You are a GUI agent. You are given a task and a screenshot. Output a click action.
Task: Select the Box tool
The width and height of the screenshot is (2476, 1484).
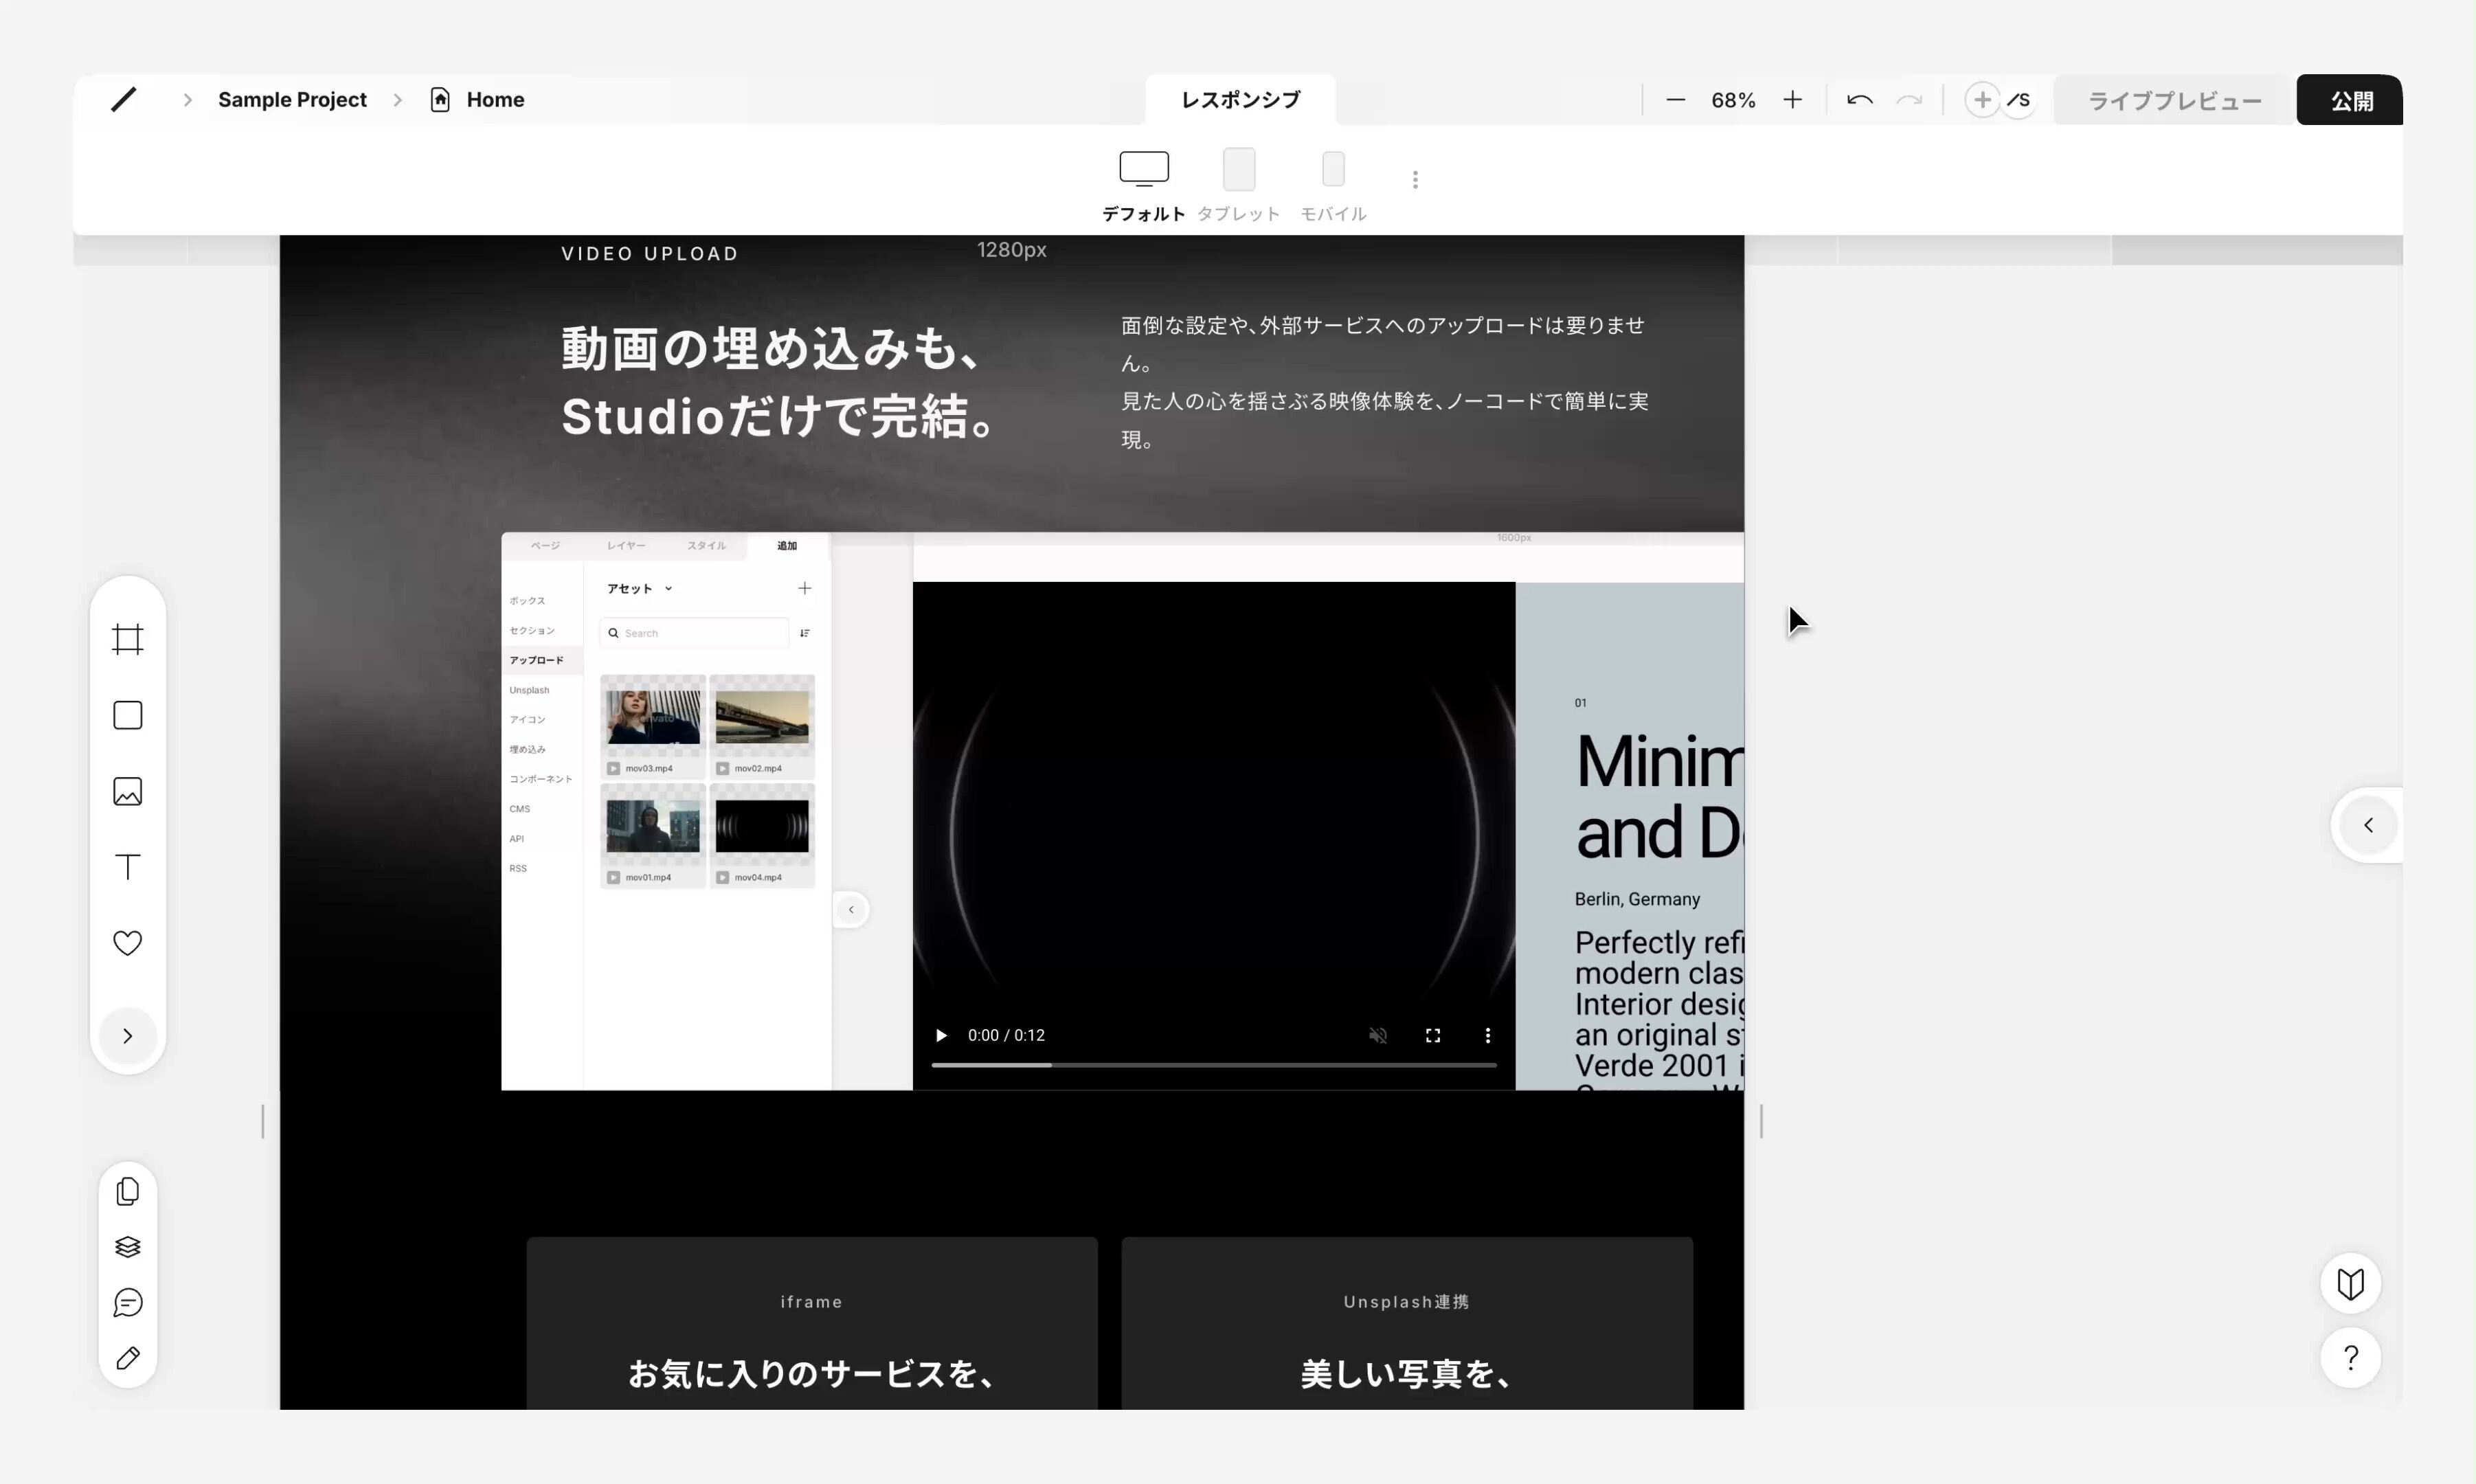tap(128, 715)
